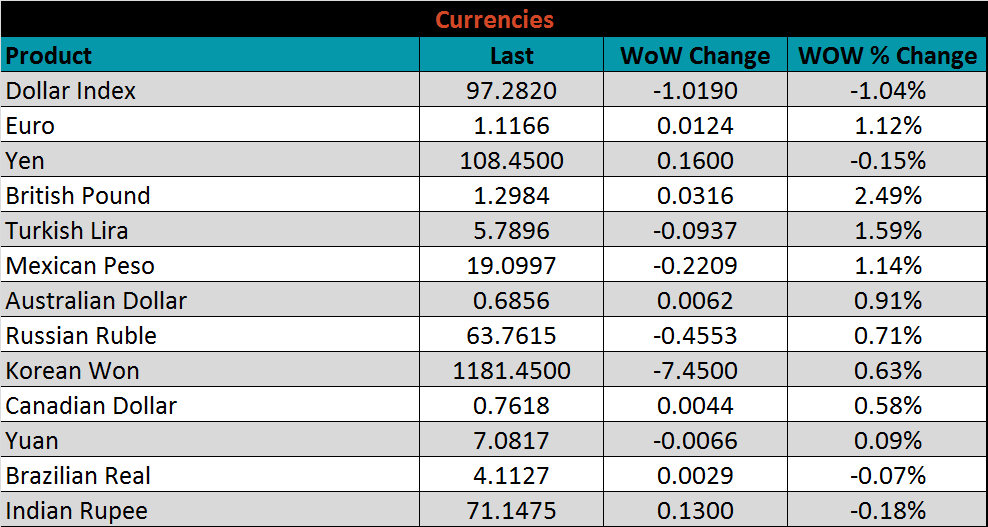Click the Canadian Dollar row label

pos(91,406)
